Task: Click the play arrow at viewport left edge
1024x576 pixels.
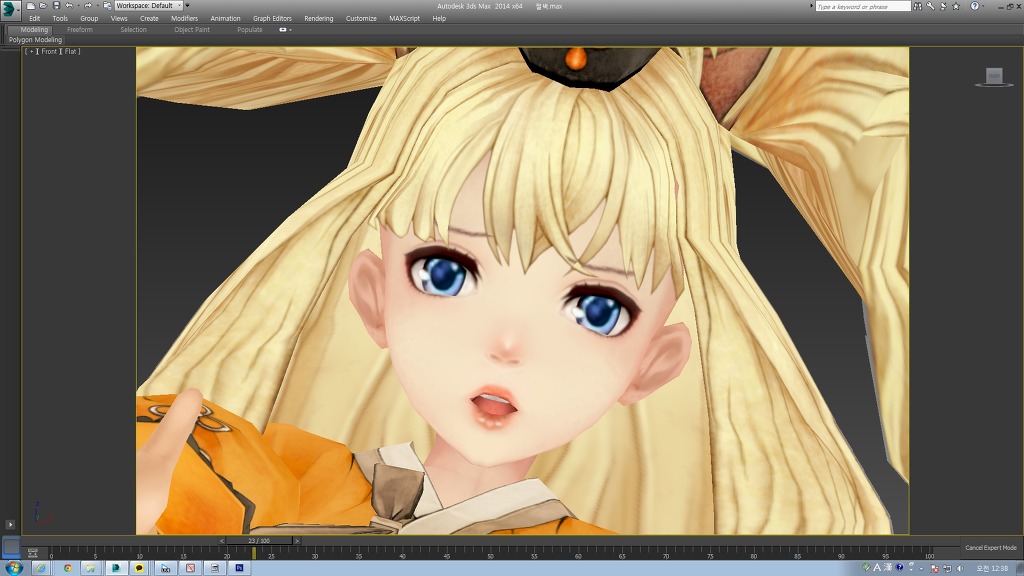Action: 10,524
